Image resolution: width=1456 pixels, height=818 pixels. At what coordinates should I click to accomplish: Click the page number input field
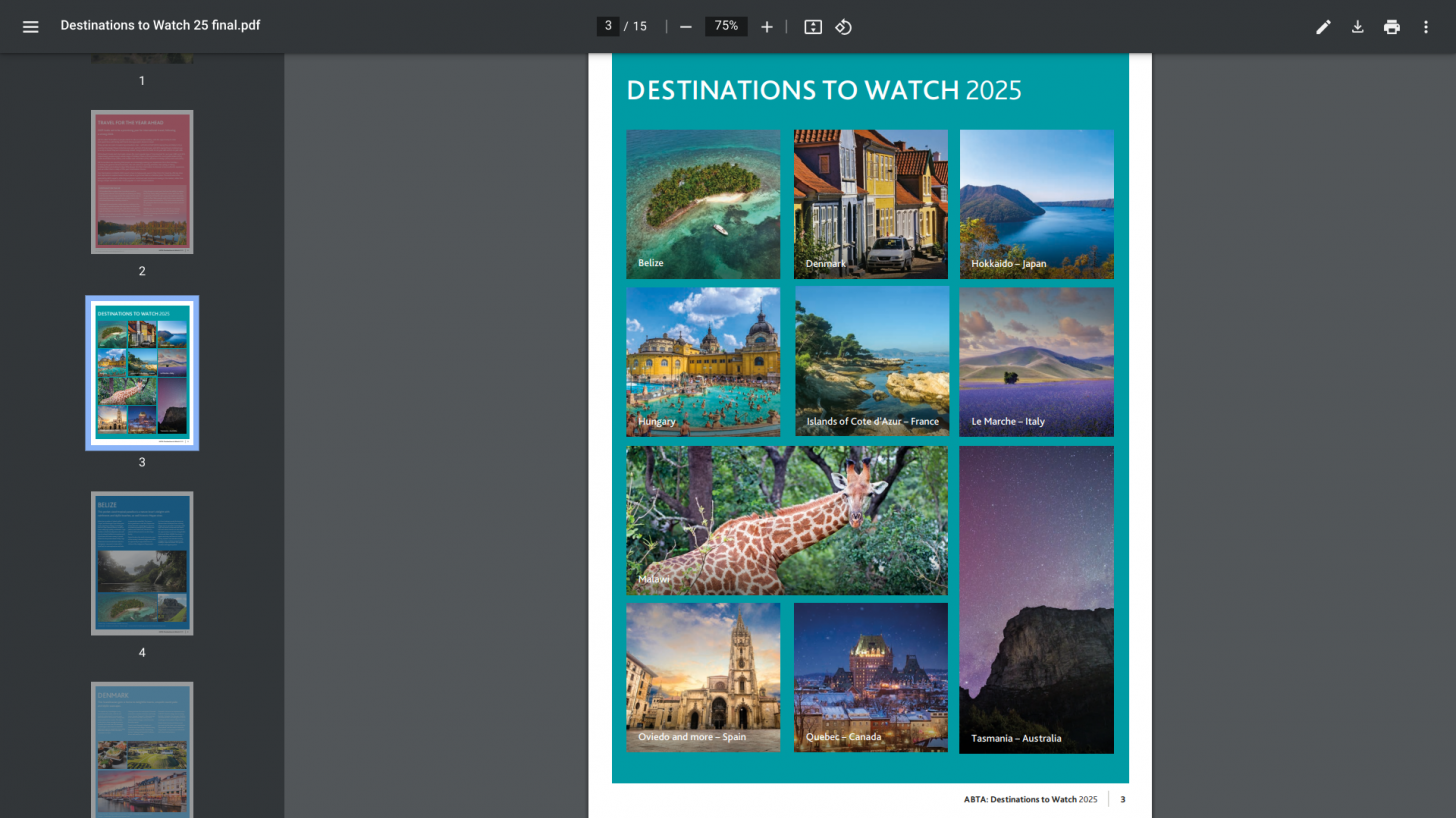[608, 26]
